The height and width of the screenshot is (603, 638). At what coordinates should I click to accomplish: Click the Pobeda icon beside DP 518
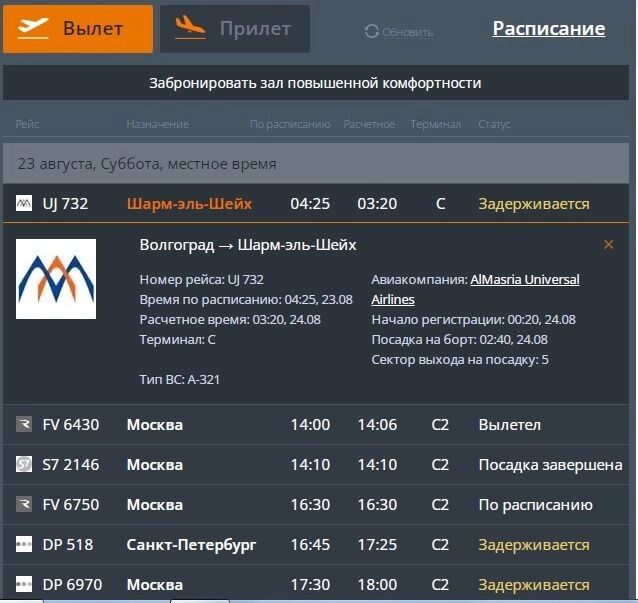pos(24,545)
